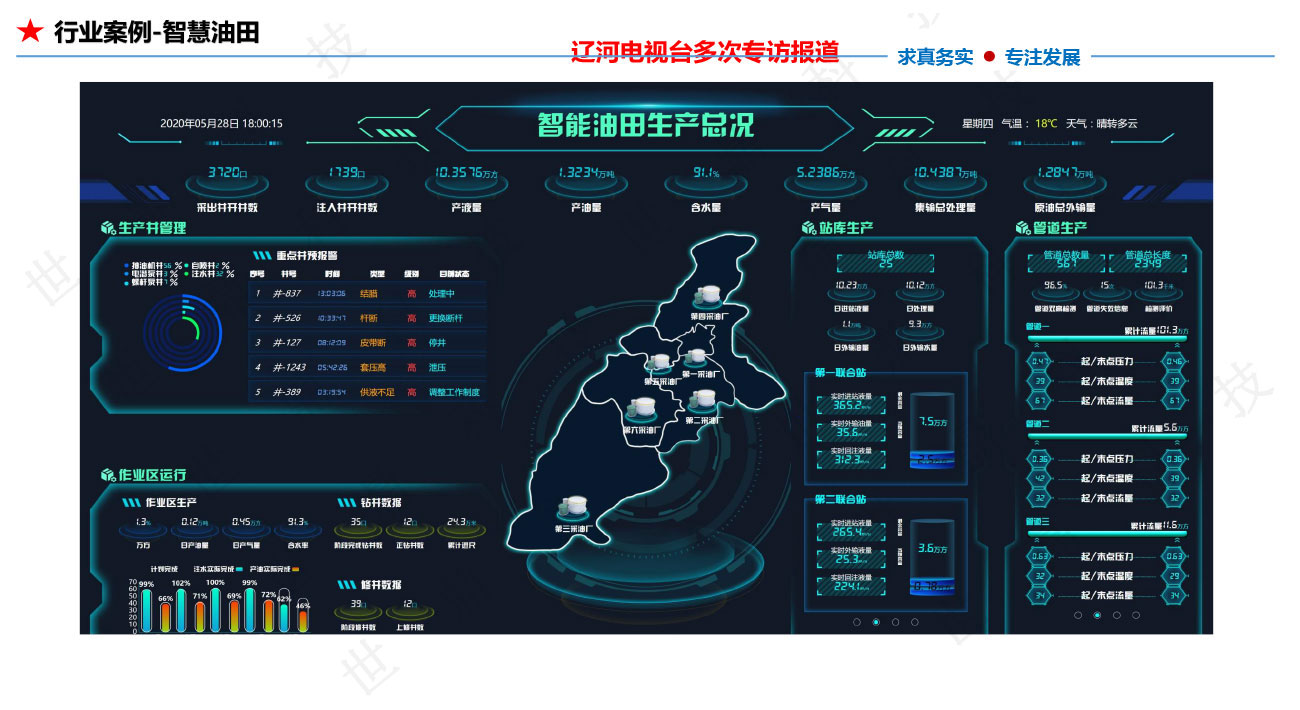Expand the 管道一 pipeline section chevrons
Screen dimensions: 1300x710
click(1038, 346)
